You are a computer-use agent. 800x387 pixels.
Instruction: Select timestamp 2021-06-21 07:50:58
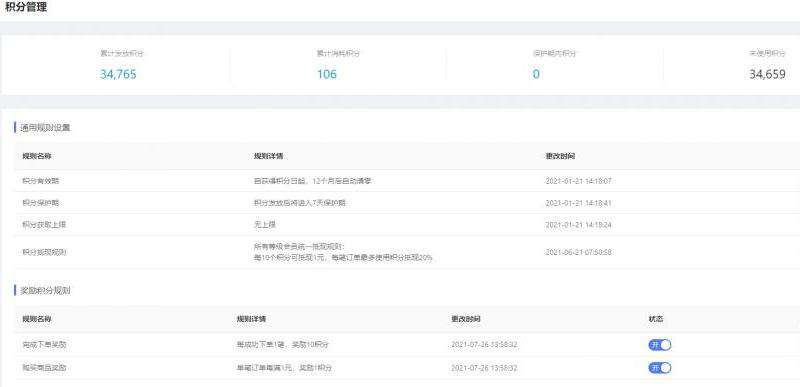point(579,252)
